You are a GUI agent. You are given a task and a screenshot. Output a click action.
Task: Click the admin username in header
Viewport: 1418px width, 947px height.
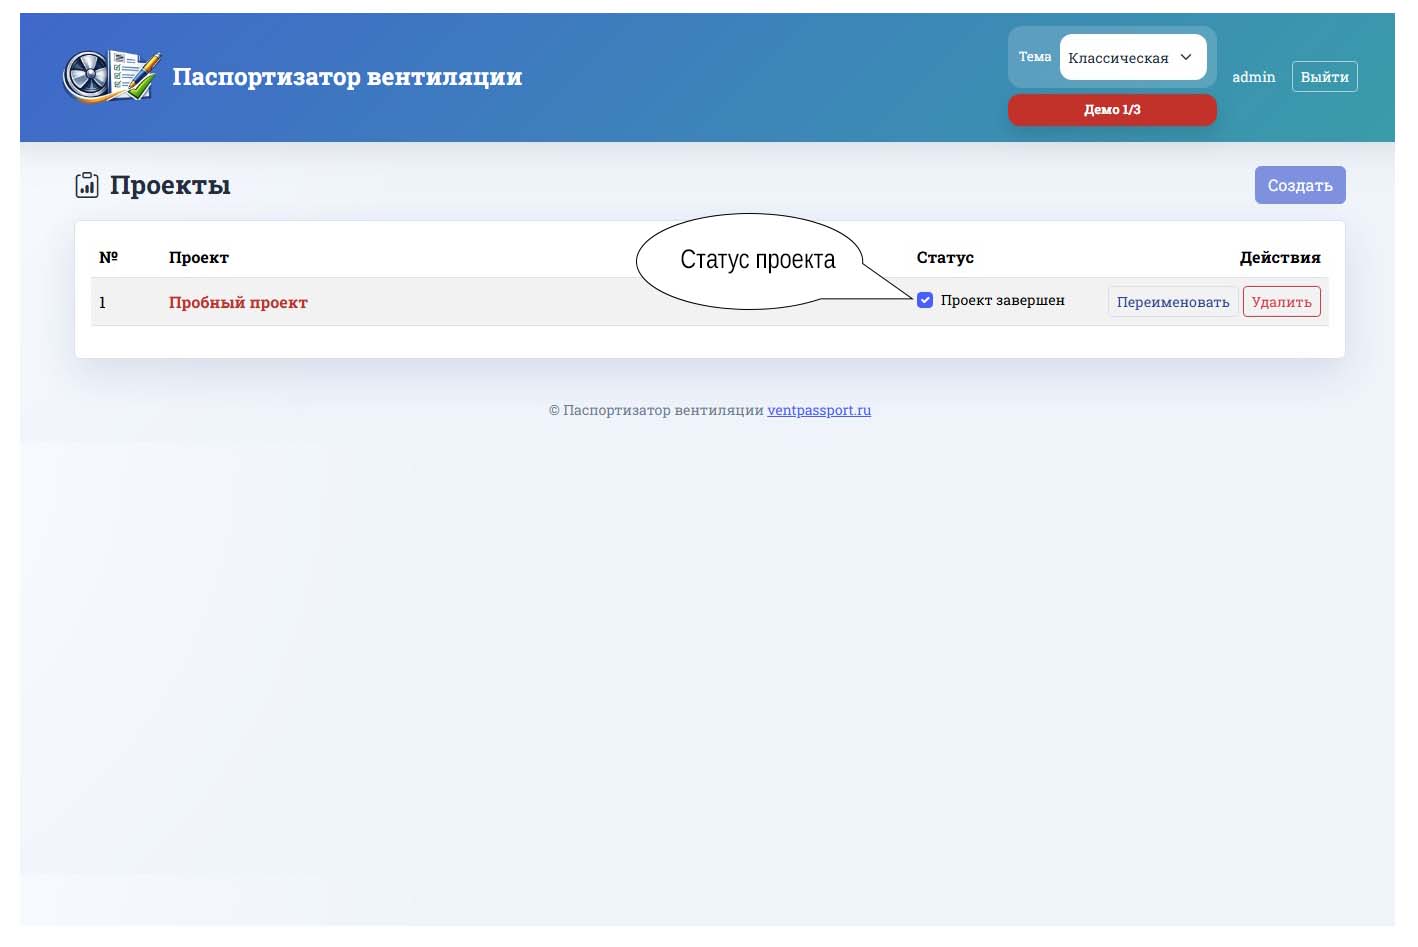click(1253, 77)
